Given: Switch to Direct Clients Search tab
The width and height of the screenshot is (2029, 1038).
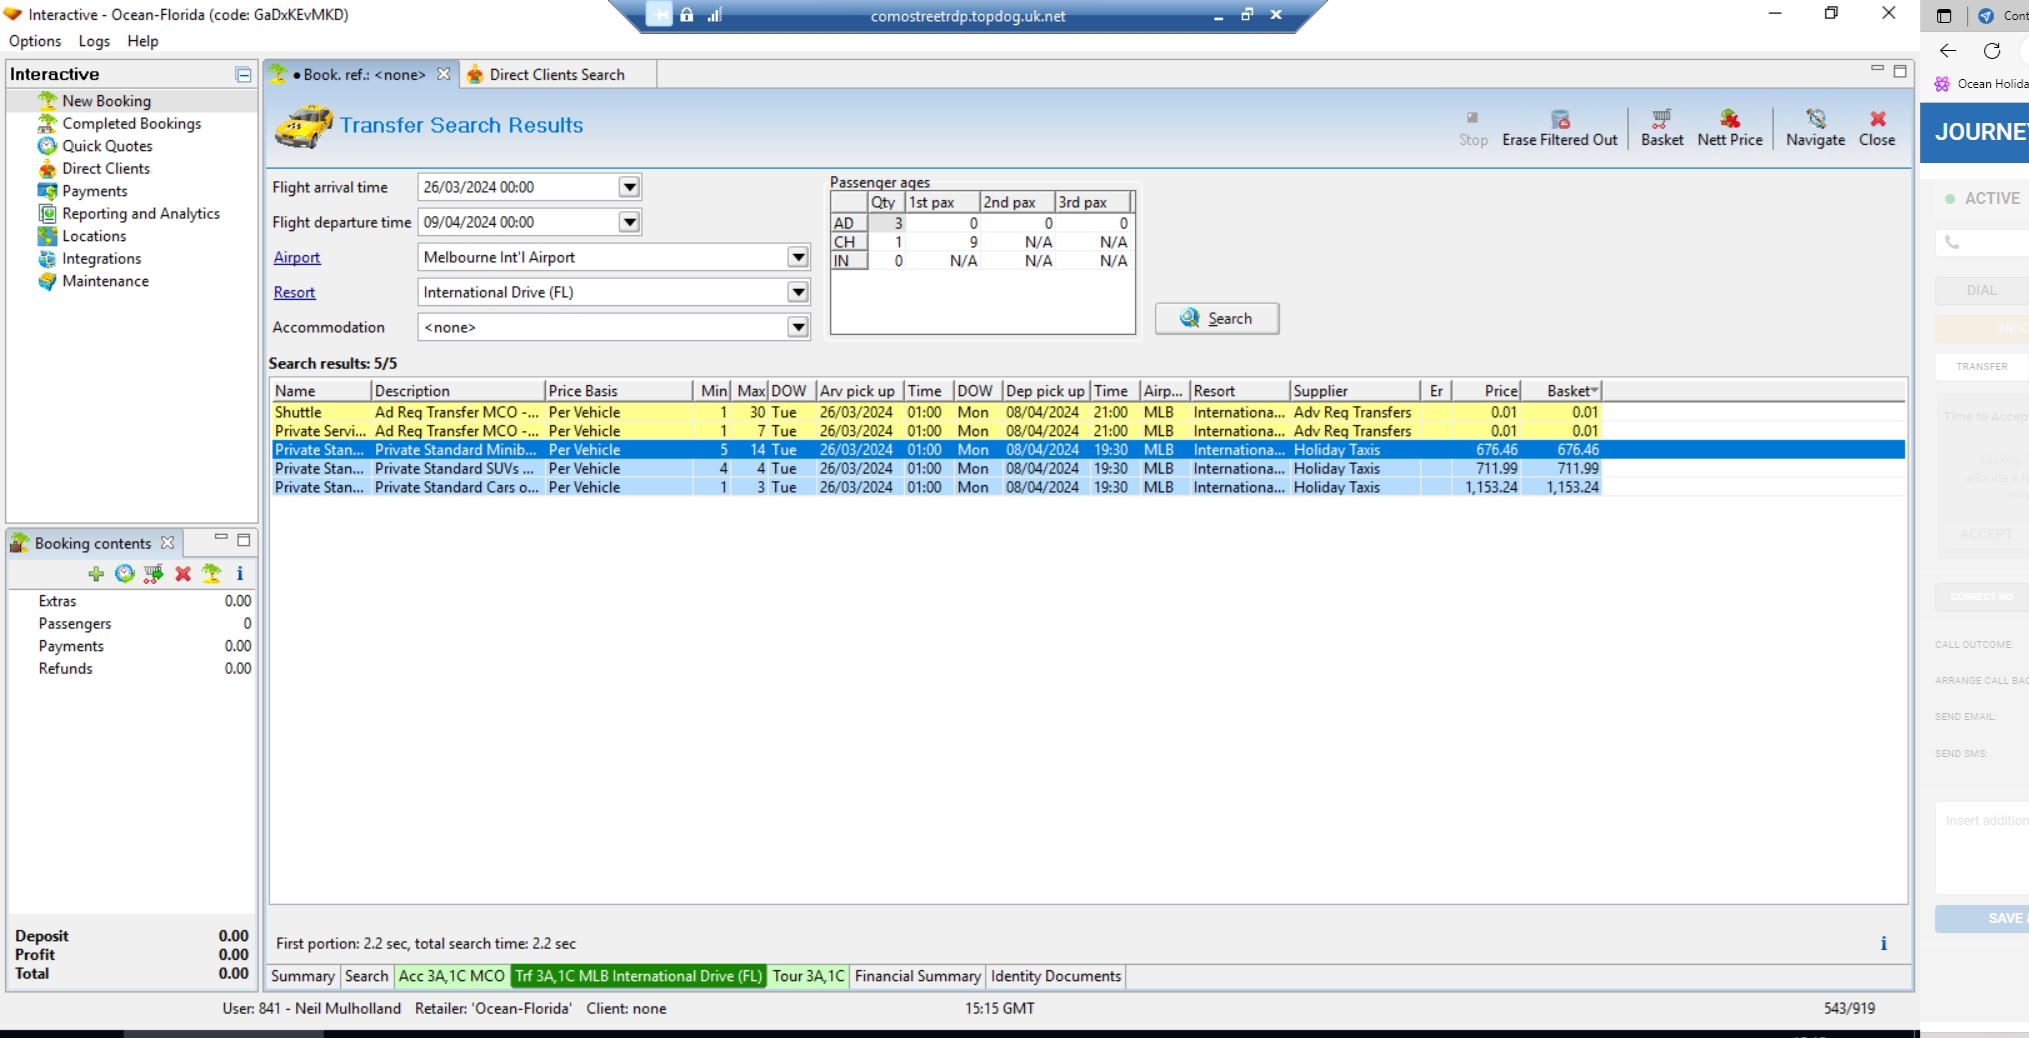Looking at the screenshot, I should (556, 74).
